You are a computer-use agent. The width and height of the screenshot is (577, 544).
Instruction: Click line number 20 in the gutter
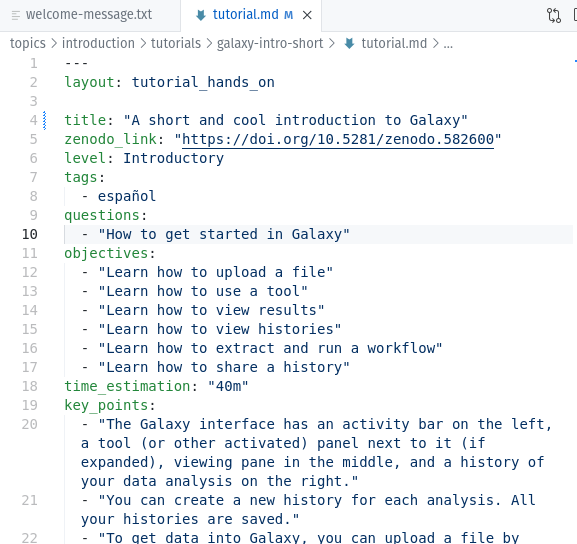[x=29, y=424]
